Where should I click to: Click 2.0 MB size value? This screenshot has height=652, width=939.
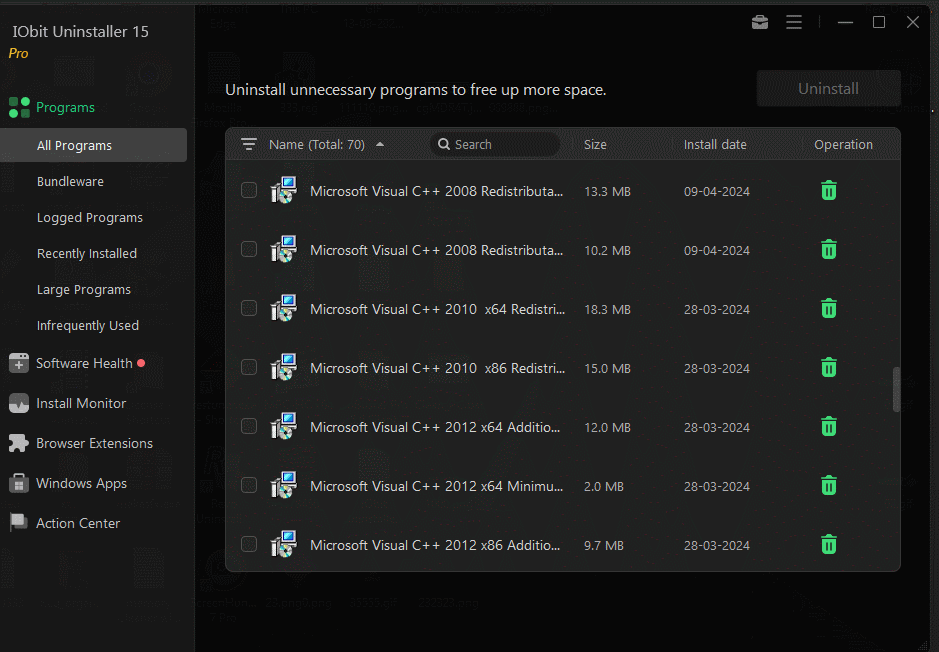(604, 486)
